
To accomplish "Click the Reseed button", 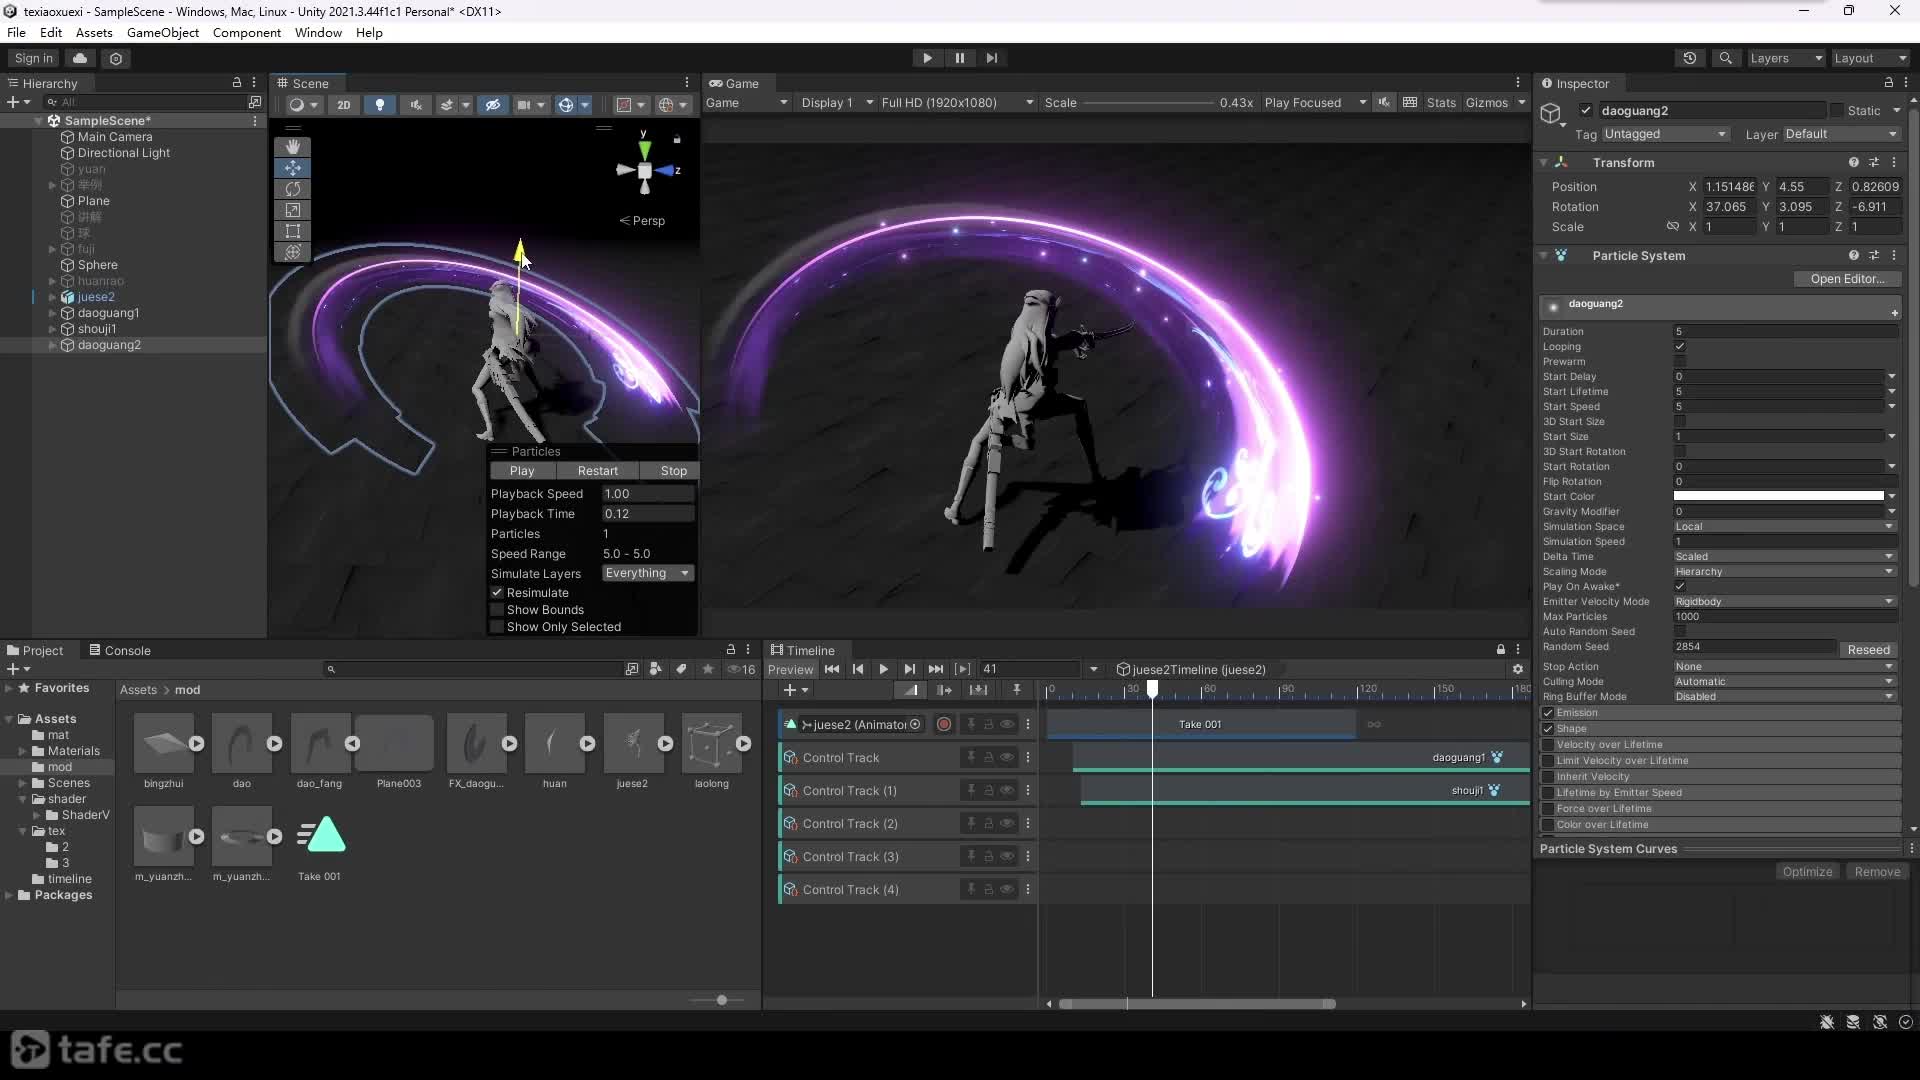I will [1868, 649].
